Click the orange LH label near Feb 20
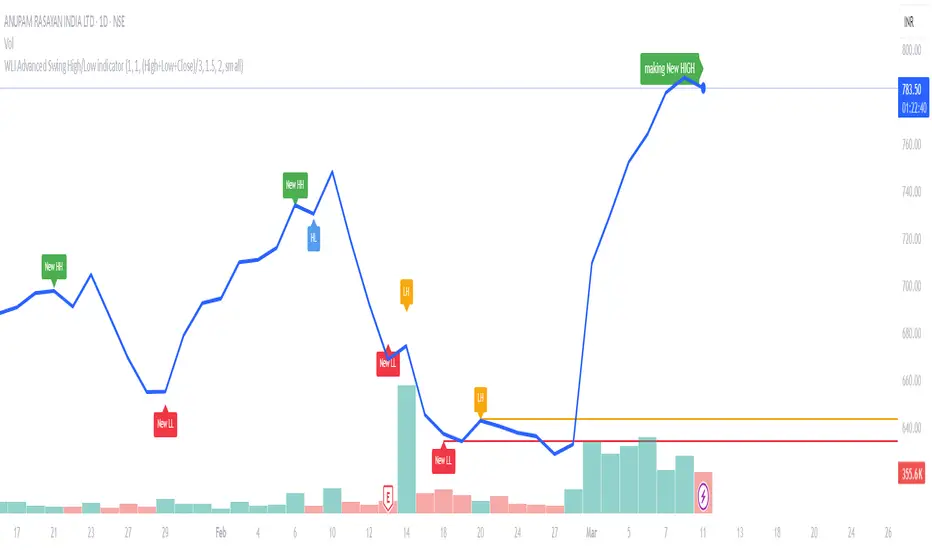 [x=480, y=400]
